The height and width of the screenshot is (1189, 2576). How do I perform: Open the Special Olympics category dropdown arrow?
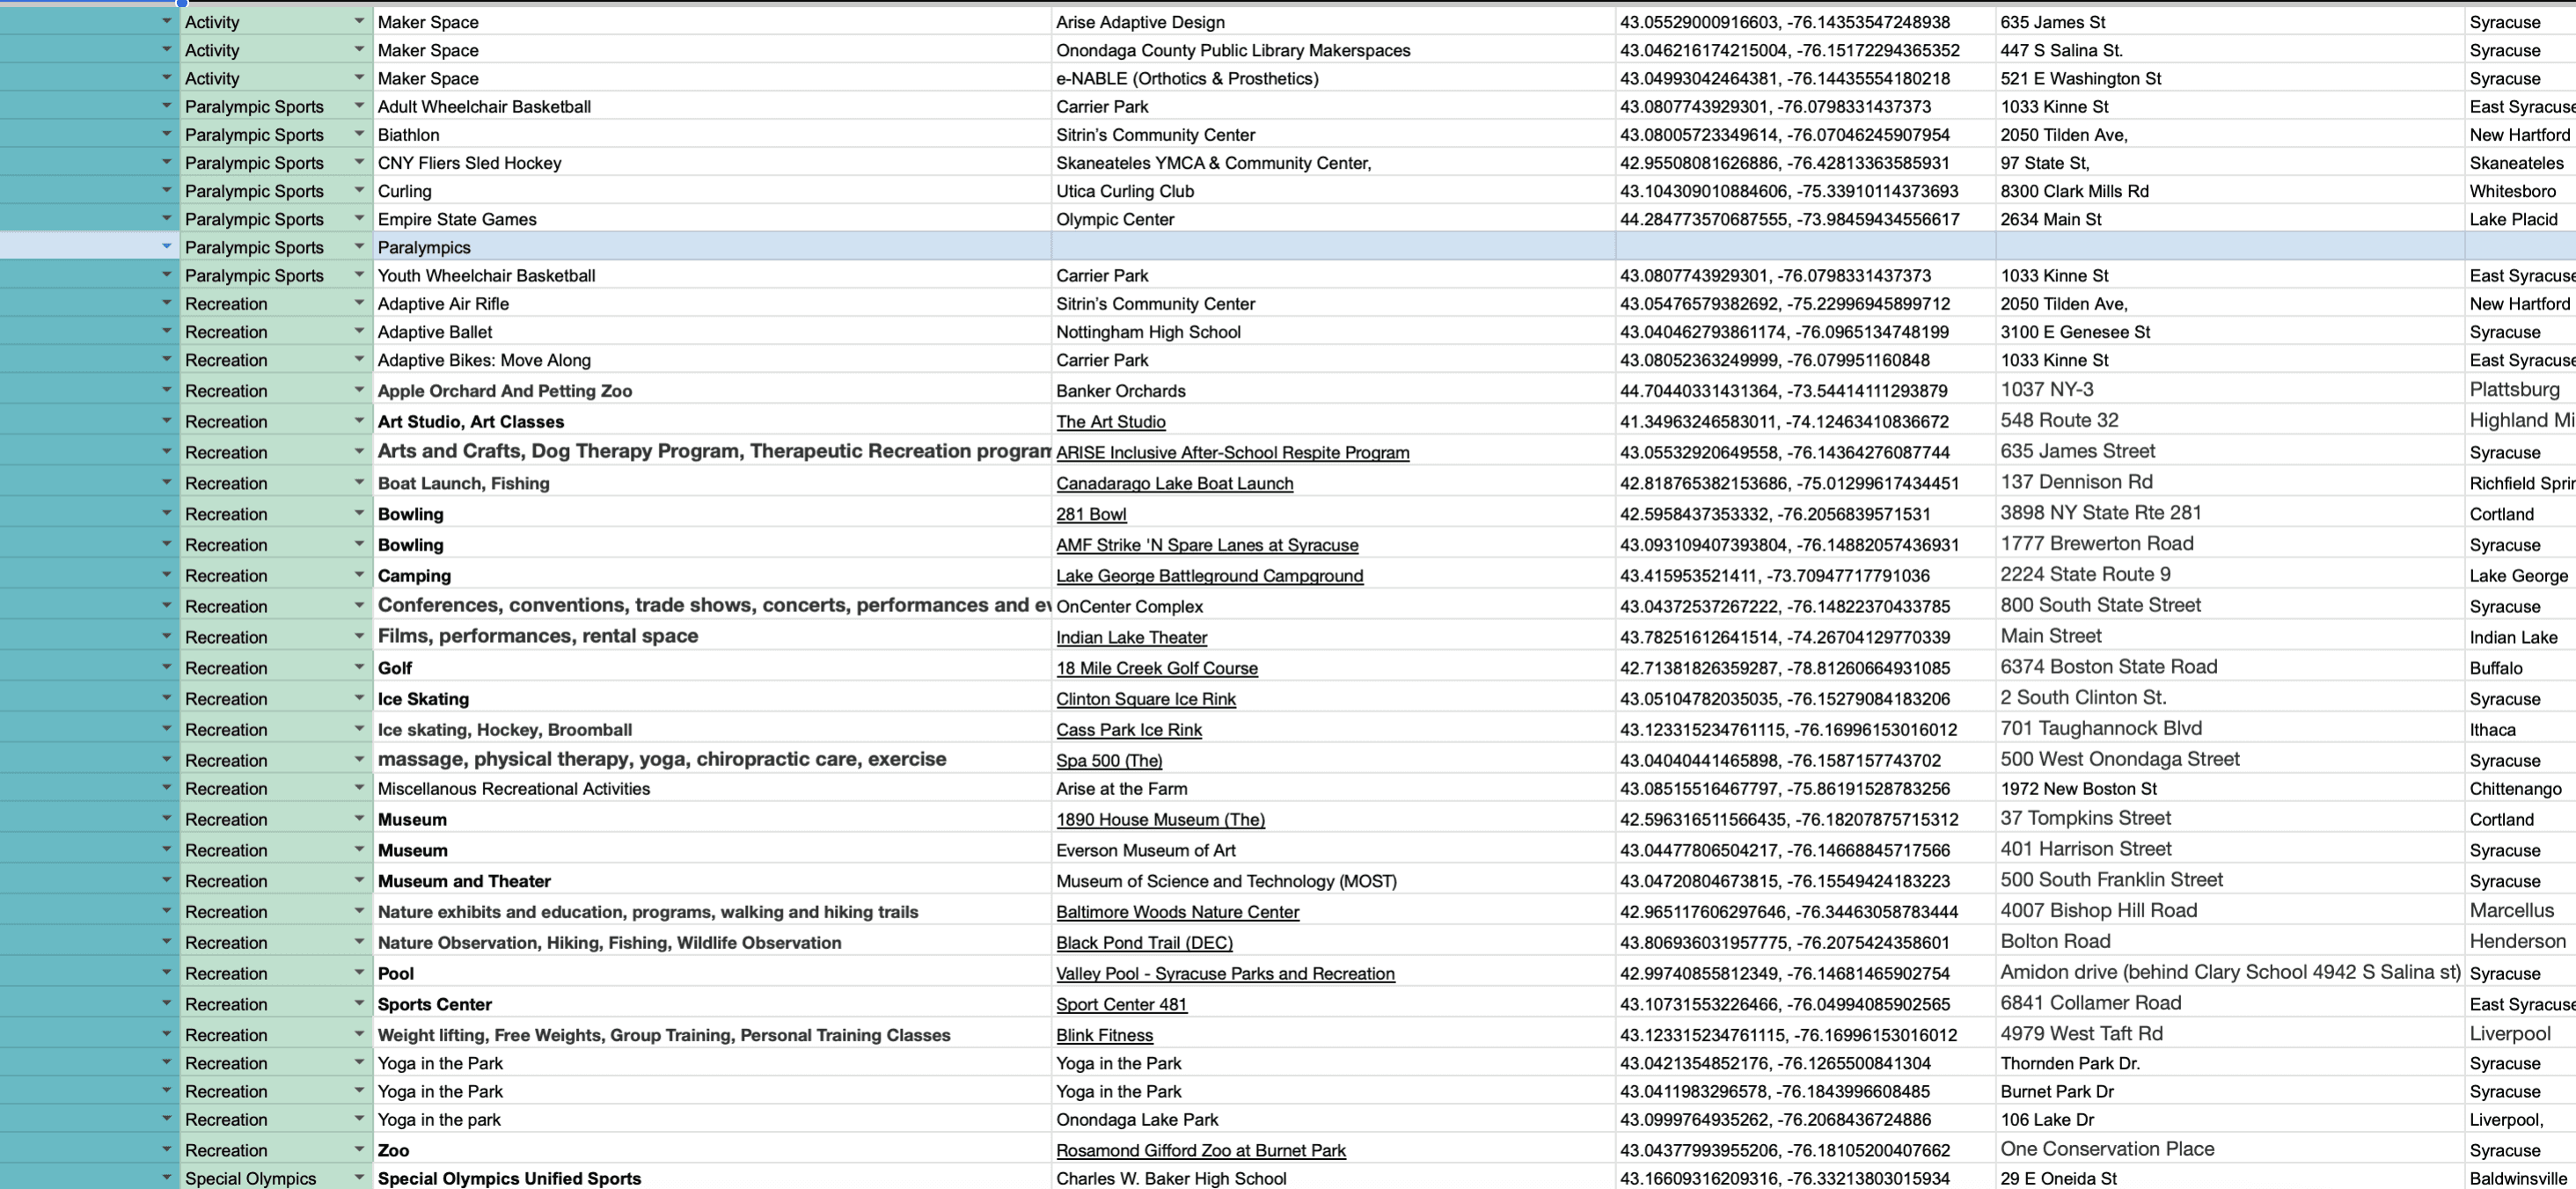pos(359,1178)
